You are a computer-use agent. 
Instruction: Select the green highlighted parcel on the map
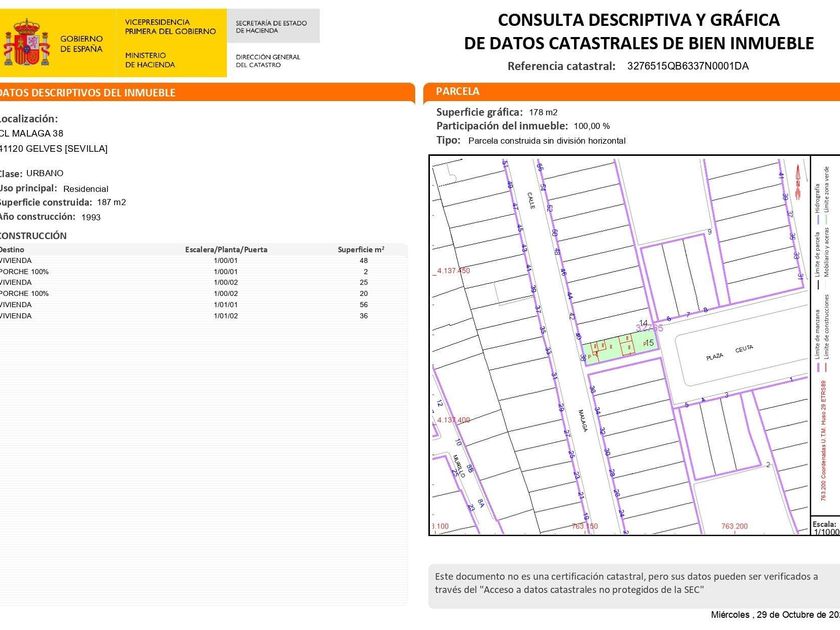(620, 347)
